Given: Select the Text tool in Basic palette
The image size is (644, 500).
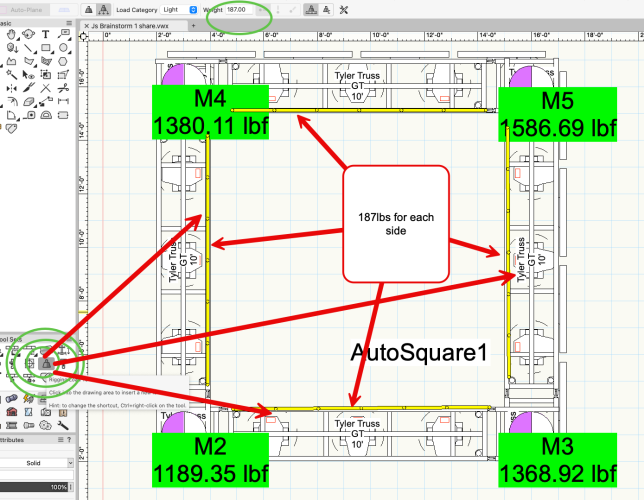Looking at the screenshot, I should 47,33.
